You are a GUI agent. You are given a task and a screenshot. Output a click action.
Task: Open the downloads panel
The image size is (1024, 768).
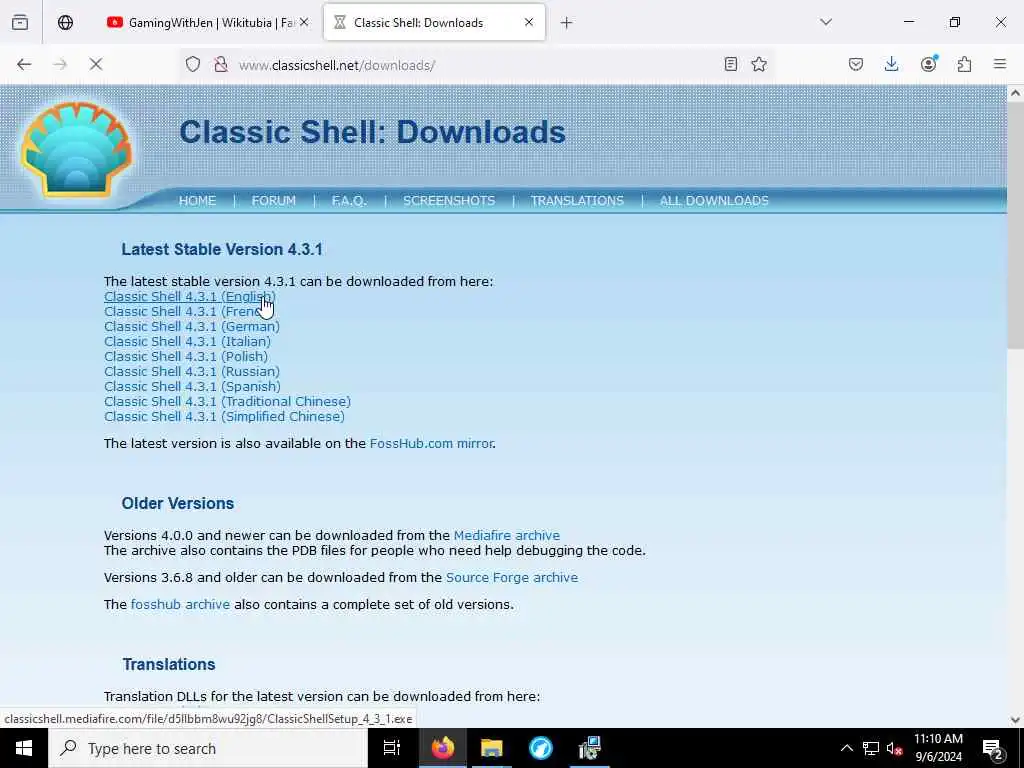pos(891,64)
